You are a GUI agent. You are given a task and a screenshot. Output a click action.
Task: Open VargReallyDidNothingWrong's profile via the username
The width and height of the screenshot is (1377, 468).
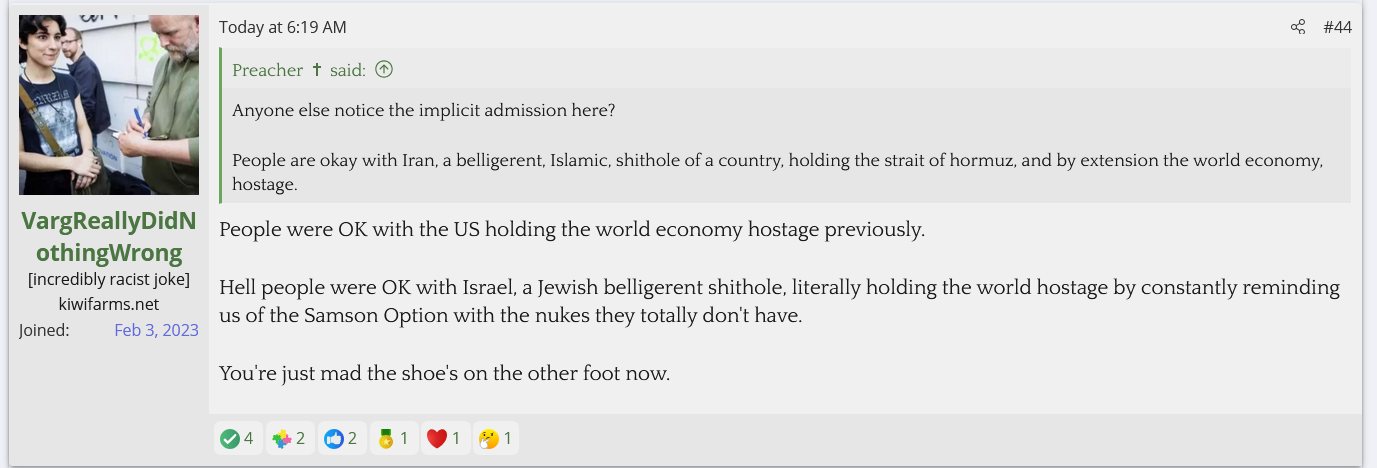(108, 237)
